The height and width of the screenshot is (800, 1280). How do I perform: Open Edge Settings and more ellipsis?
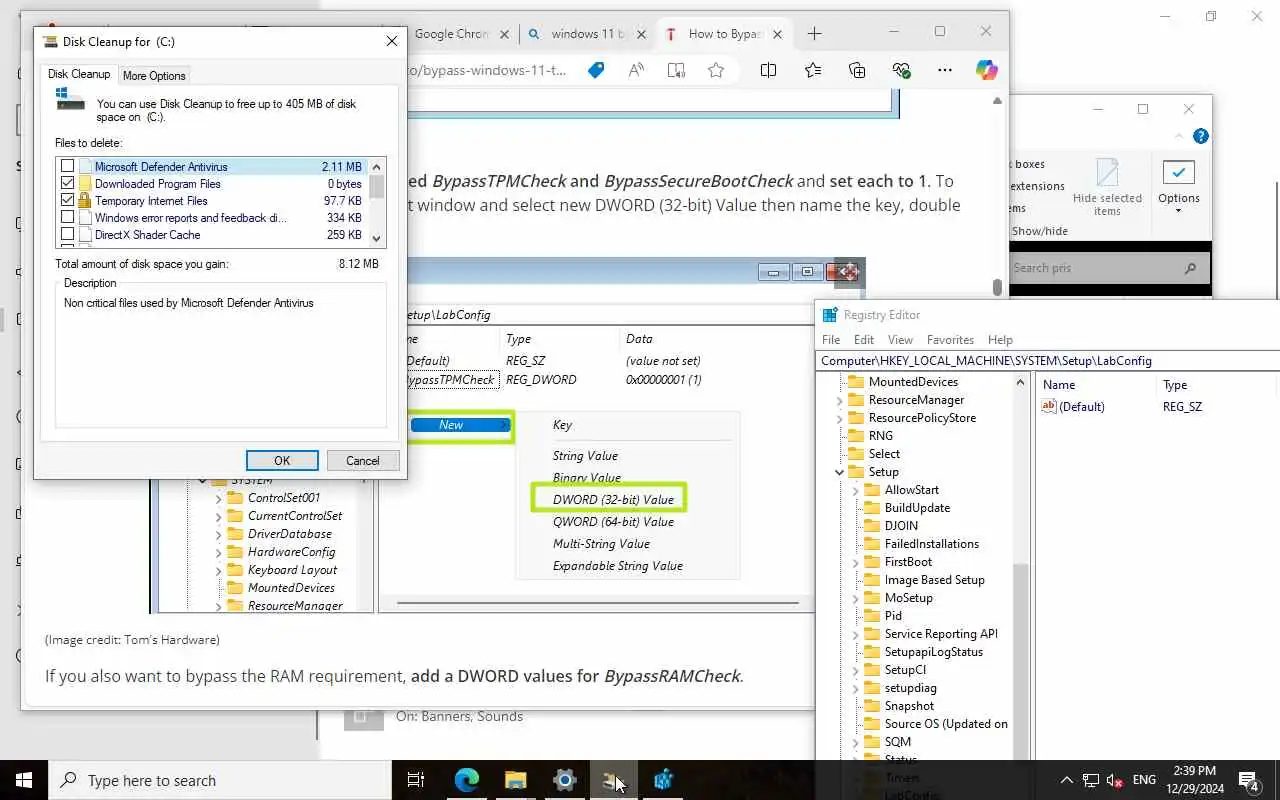(945, 70)
